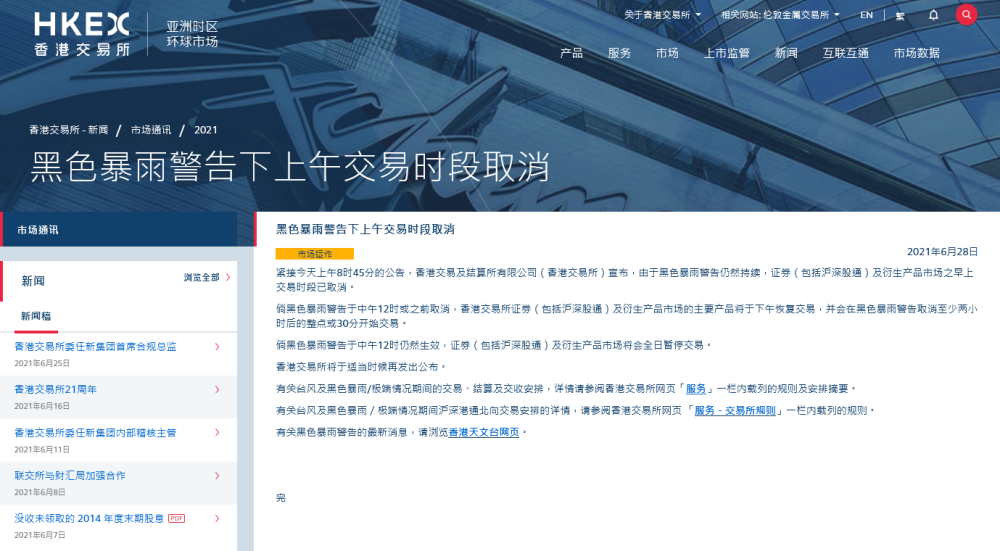Click chevron beside 内部稽核主管 news item
This screenshot has width=1000, height=551.
click(217, 432)
